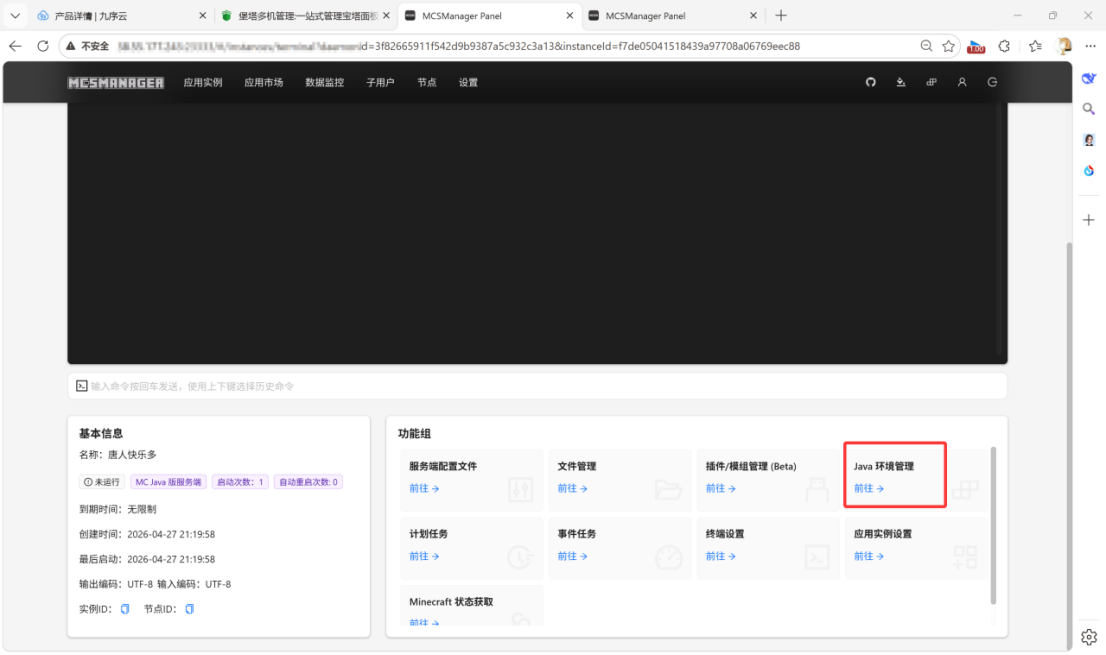
Task: Click the zoom magnifier icon in address bar
Action: (x=926, y=46)
